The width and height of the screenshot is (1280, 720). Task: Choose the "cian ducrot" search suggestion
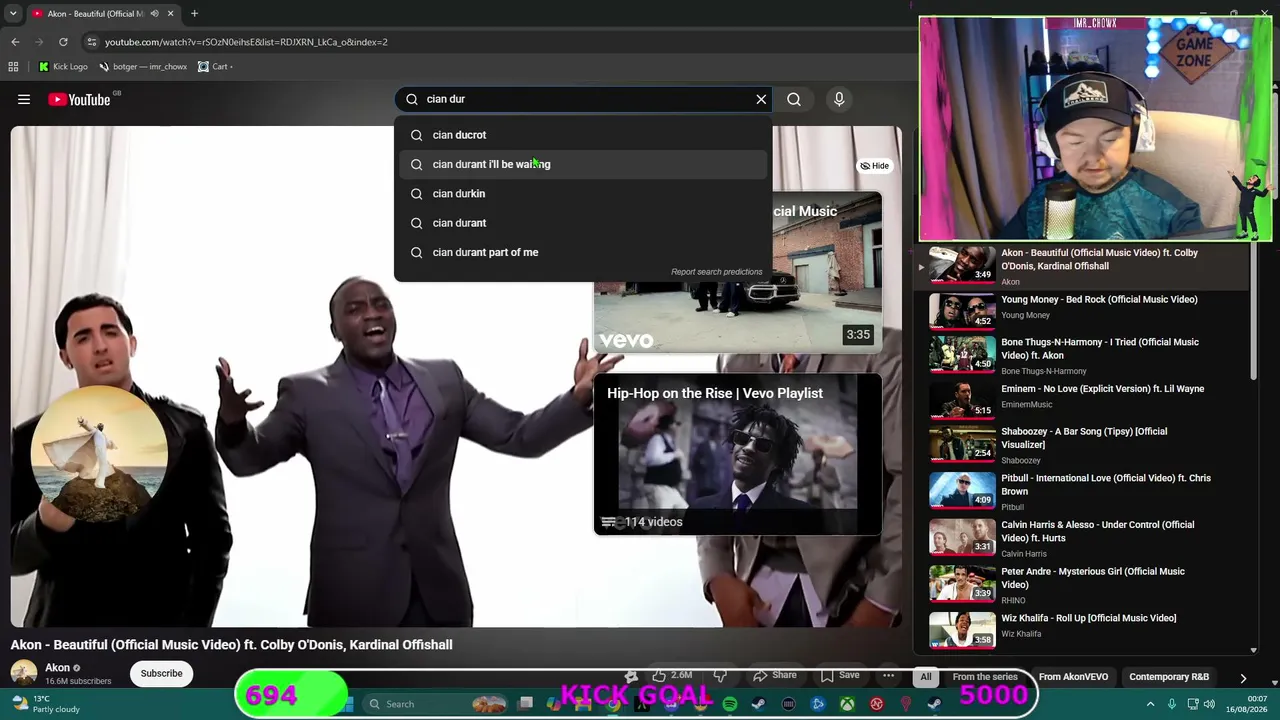click(x=584, y=135)
